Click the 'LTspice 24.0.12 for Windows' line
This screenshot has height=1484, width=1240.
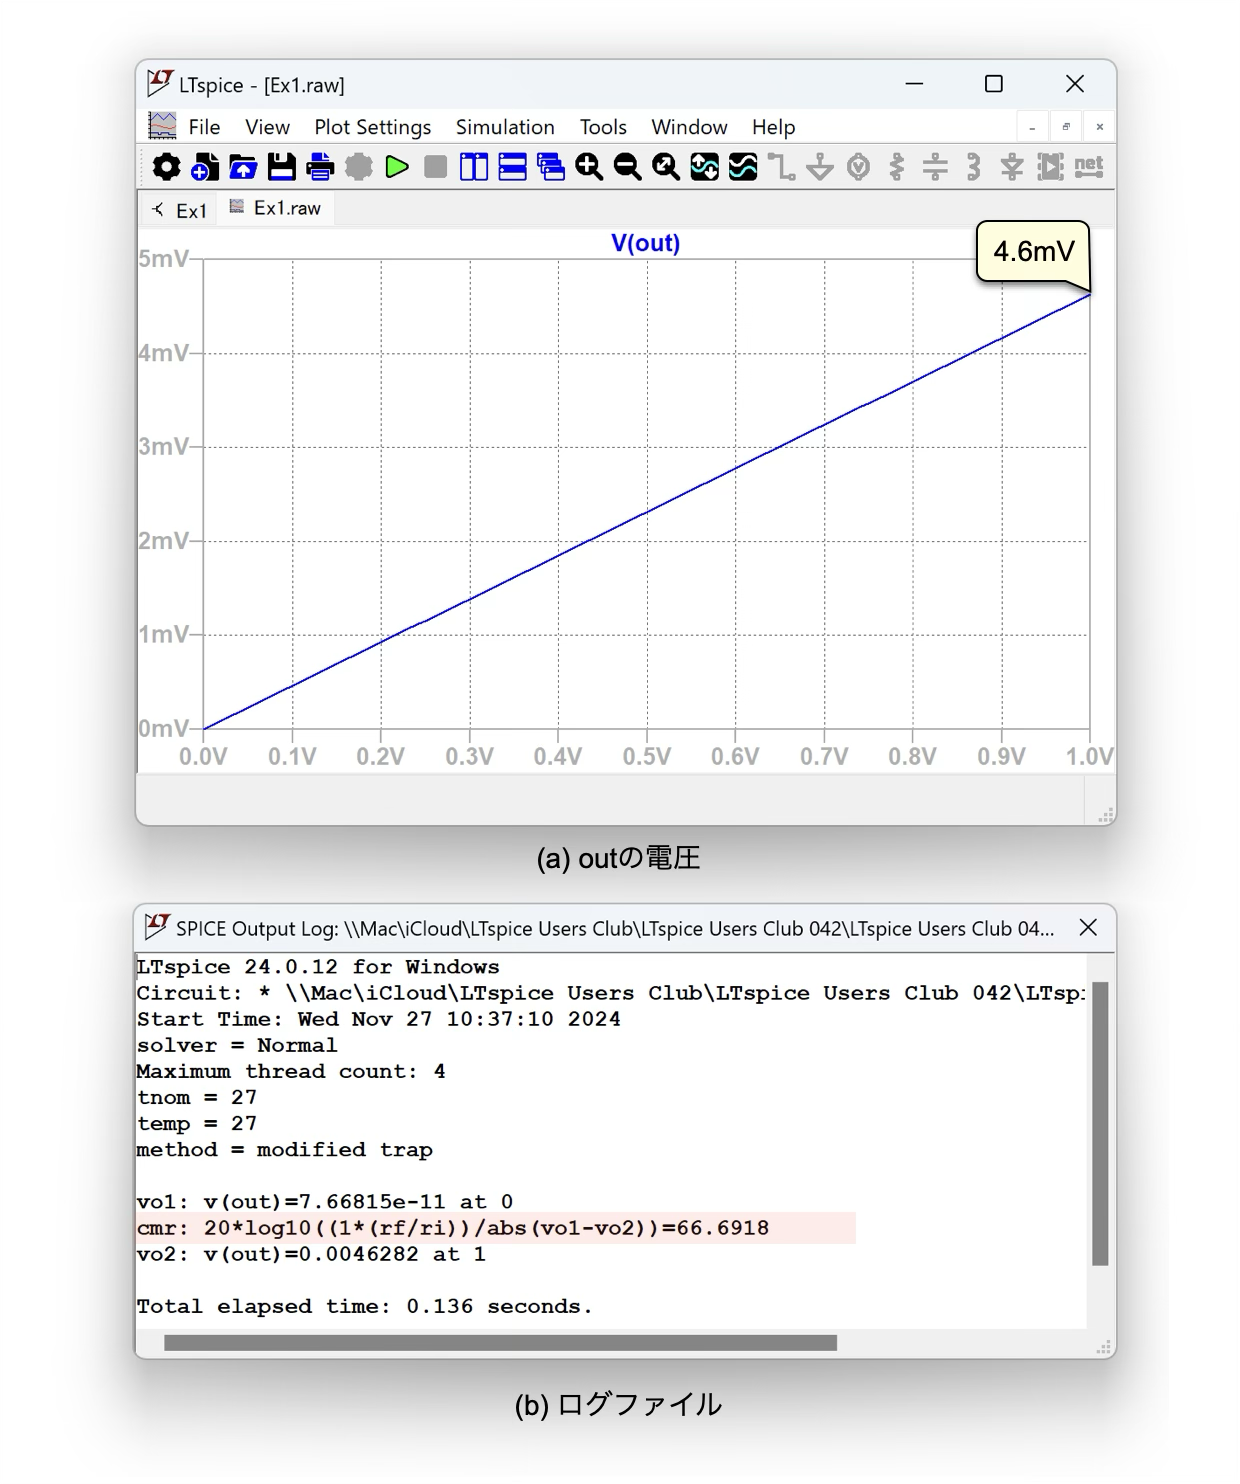coord(318,967)
